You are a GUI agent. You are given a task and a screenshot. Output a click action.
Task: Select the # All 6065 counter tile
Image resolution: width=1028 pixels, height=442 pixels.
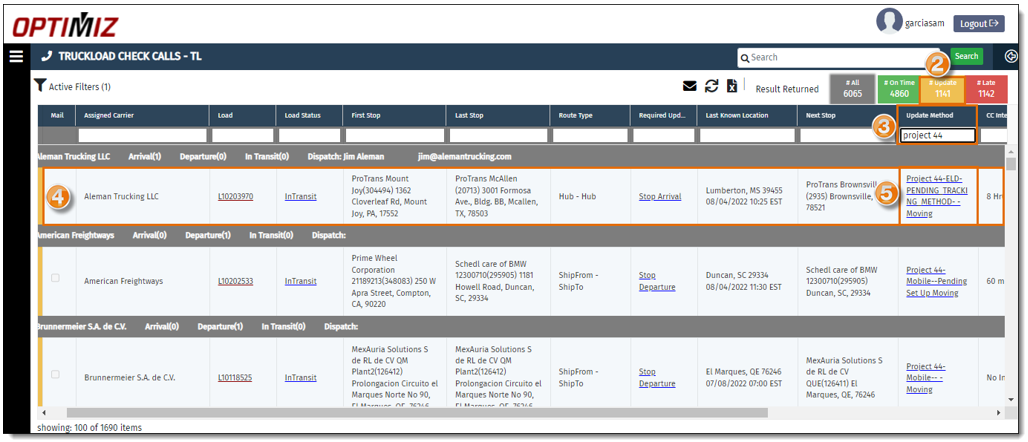click(x=852, y=89)
